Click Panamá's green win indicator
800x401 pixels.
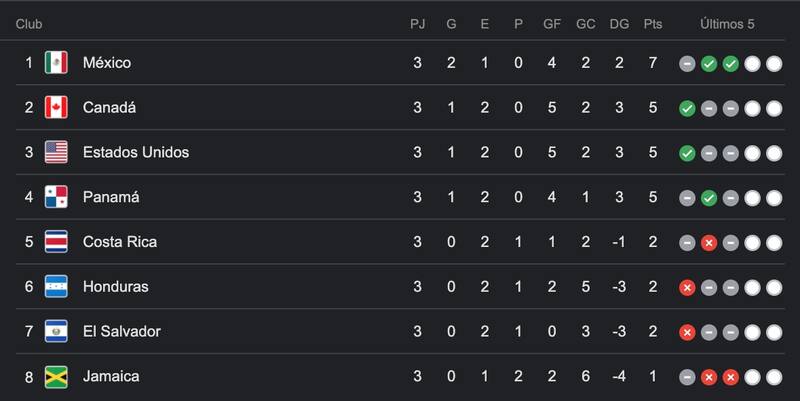pos(709,198)
